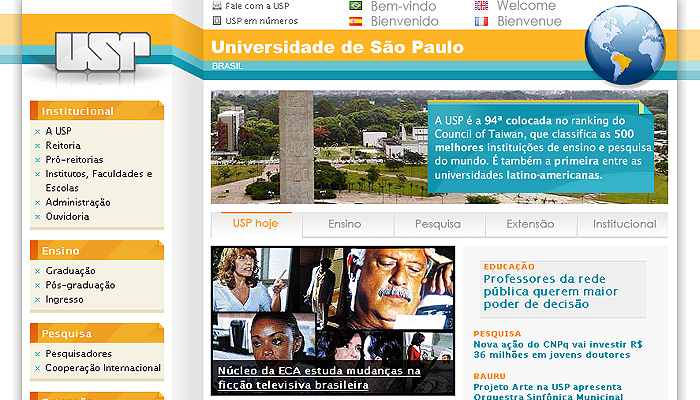Open Nova ação do CNPq news headline
This screenshot has width=700, height=400.
tap(558, 350)
